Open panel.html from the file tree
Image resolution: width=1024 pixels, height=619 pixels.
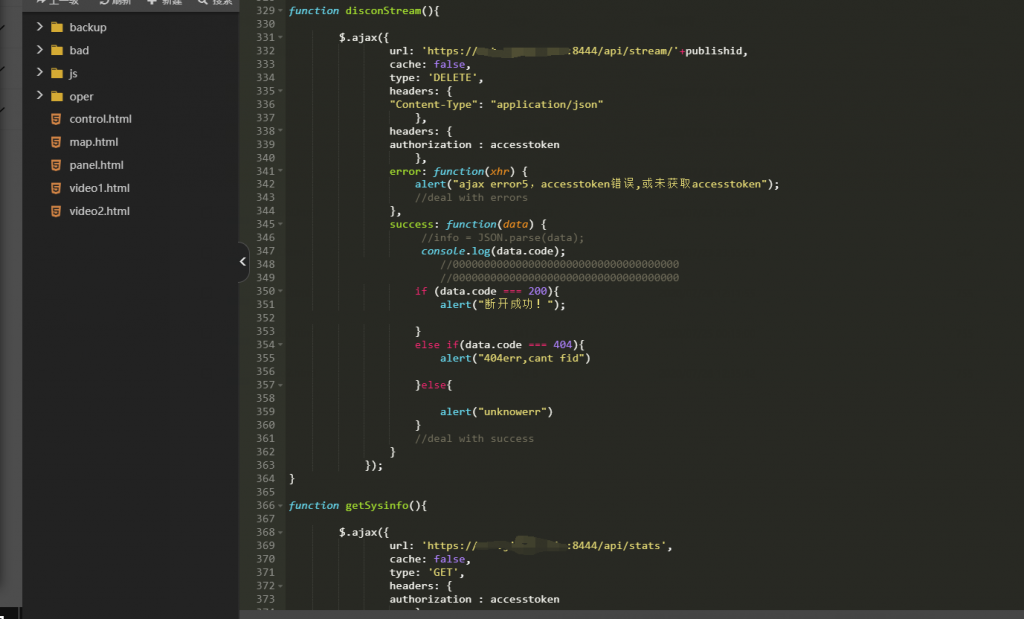tap(96, 165)
